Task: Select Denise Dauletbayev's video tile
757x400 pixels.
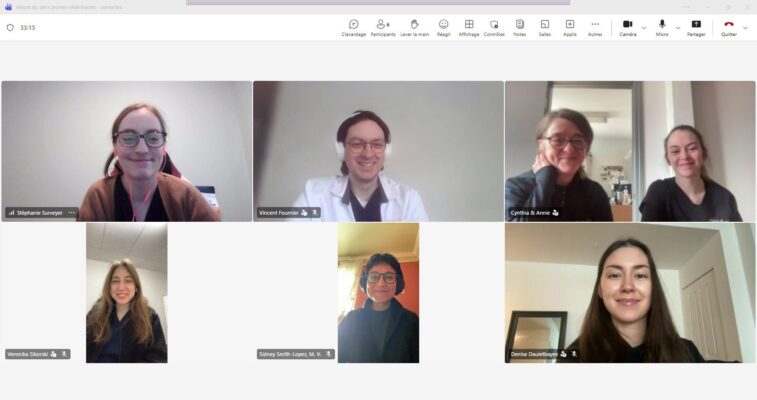Action: pyautogui.click(x=630, y=292)
